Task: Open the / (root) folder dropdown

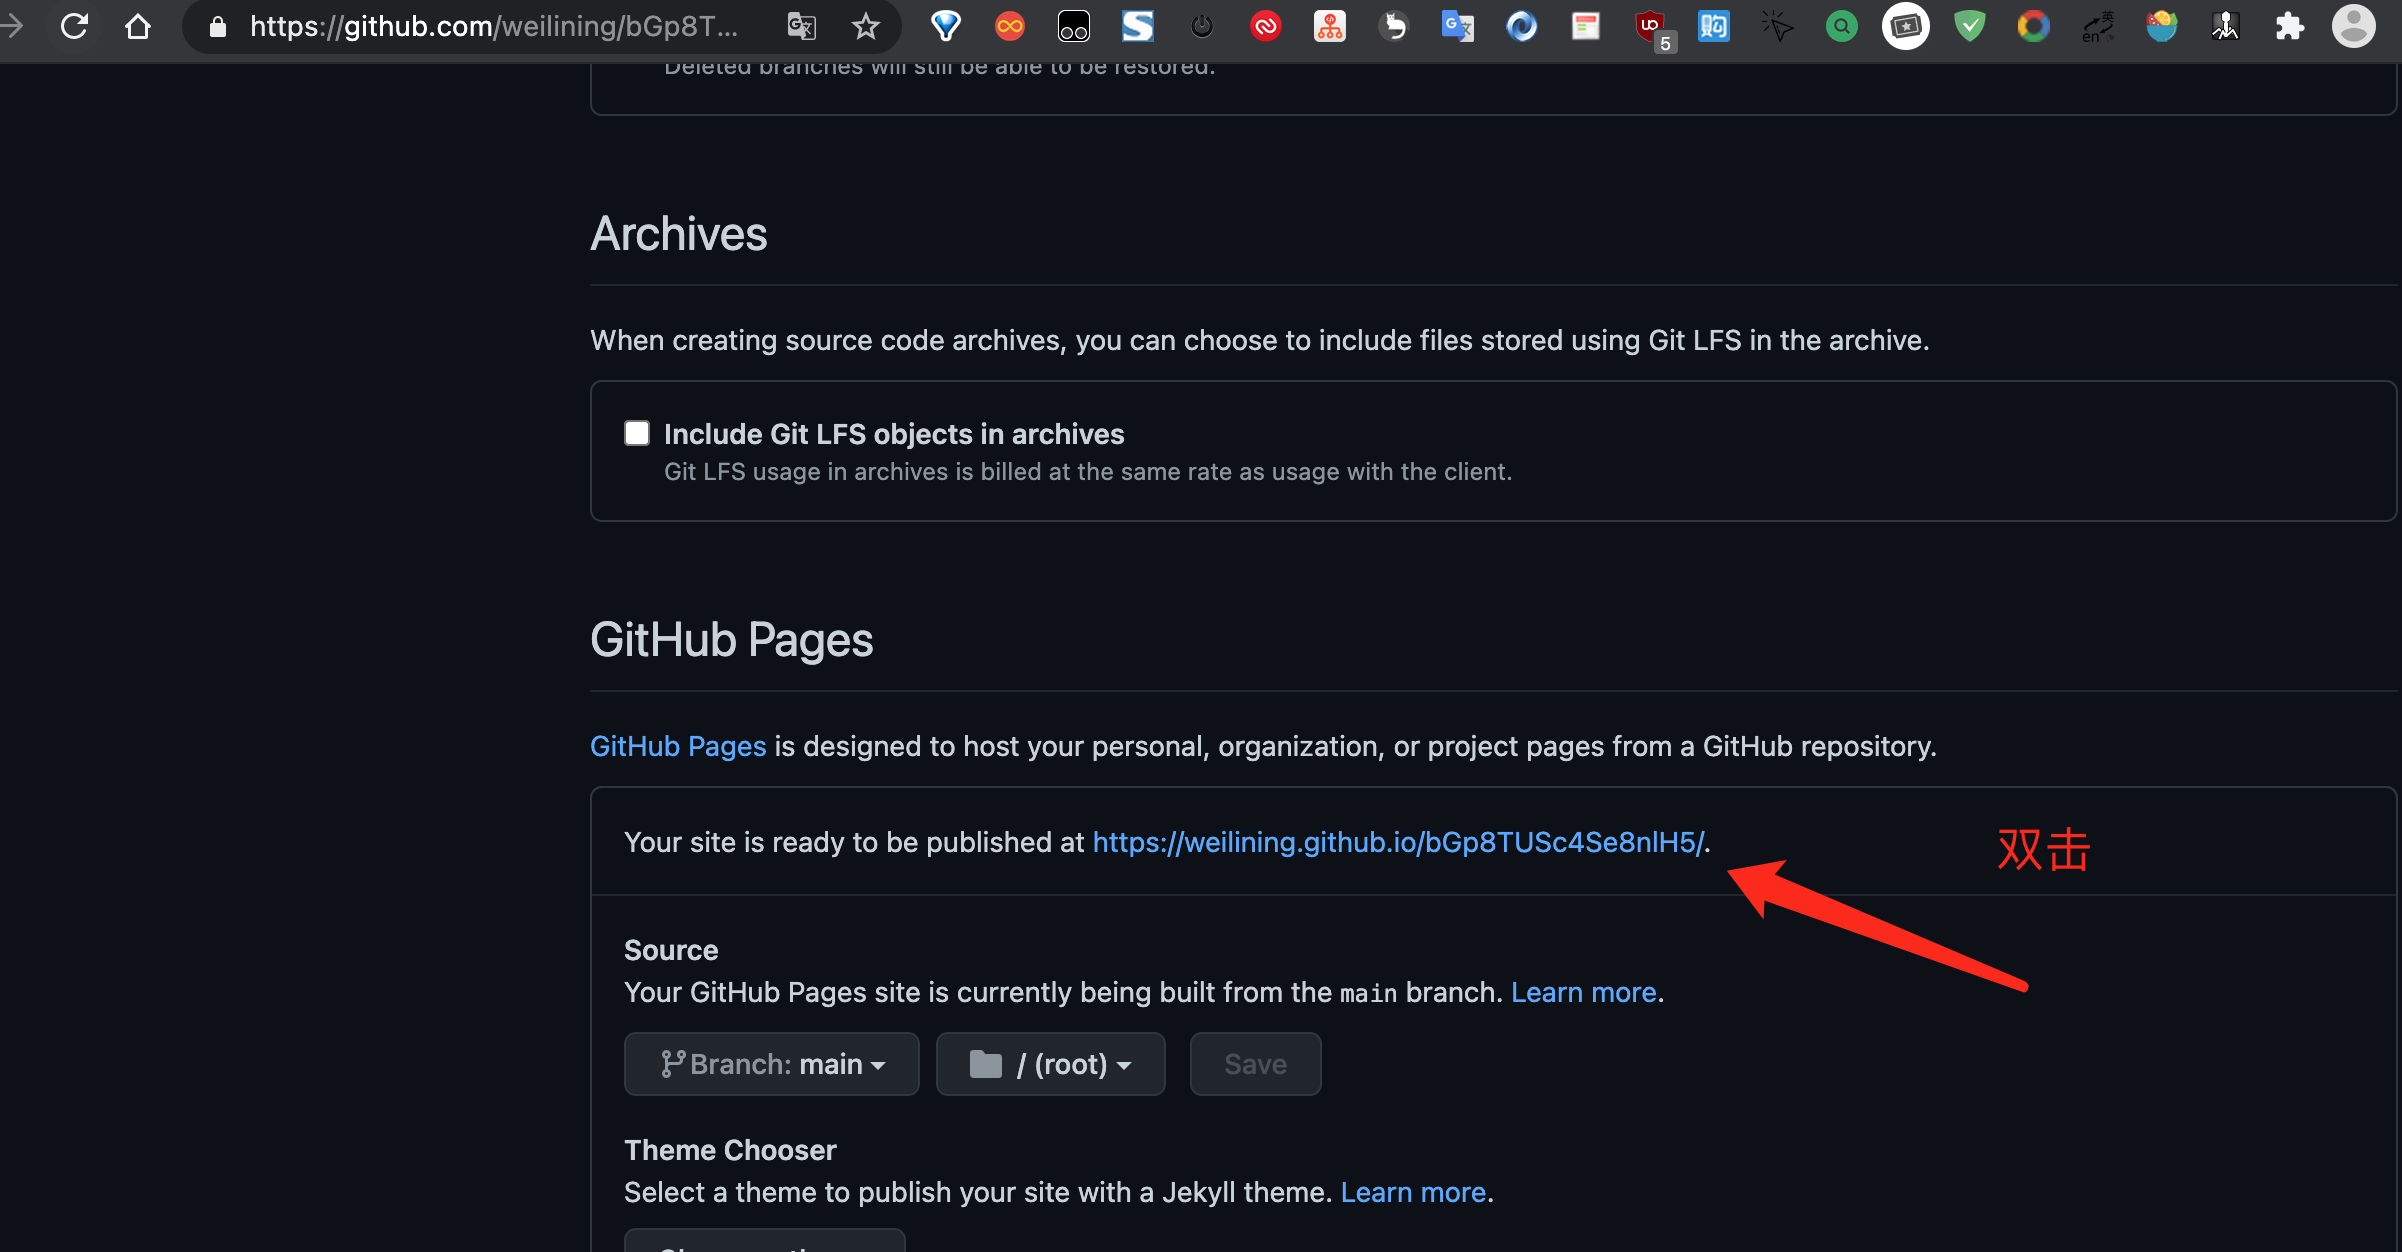Action: tap(1050, 1063)
